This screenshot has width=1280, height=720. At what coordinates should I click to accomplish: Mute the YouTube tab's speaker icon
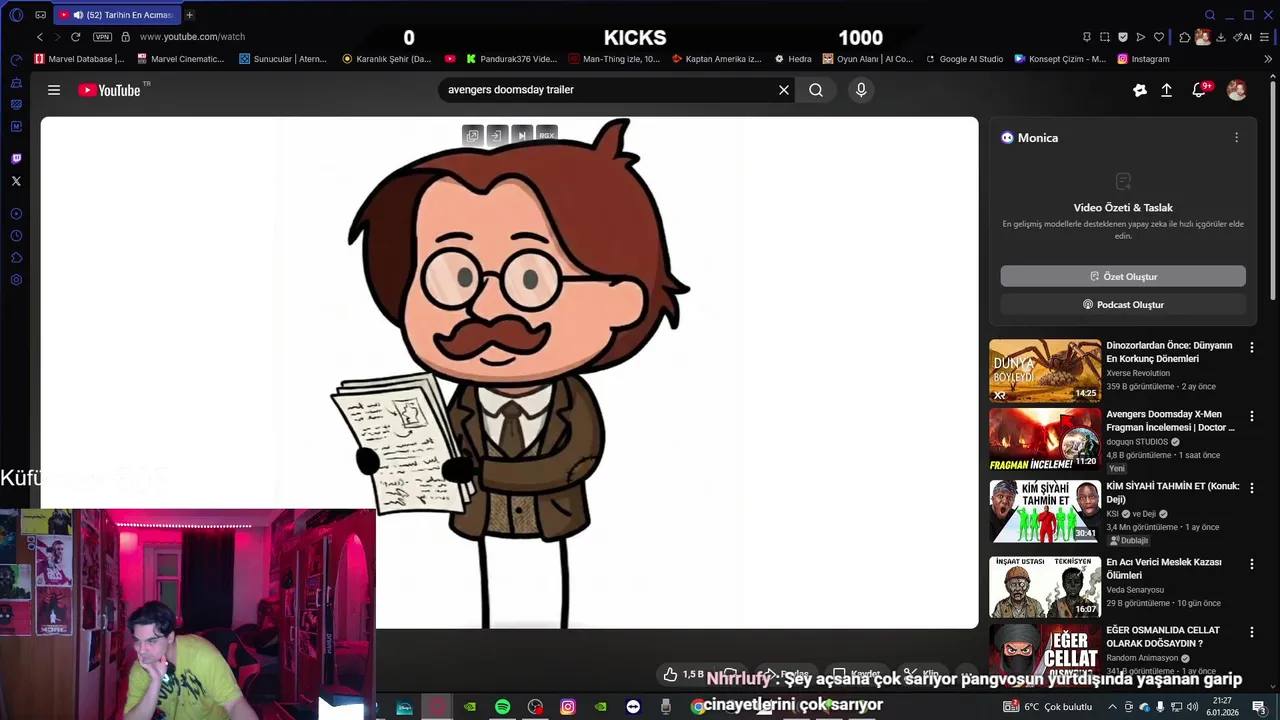coord(78,15)
